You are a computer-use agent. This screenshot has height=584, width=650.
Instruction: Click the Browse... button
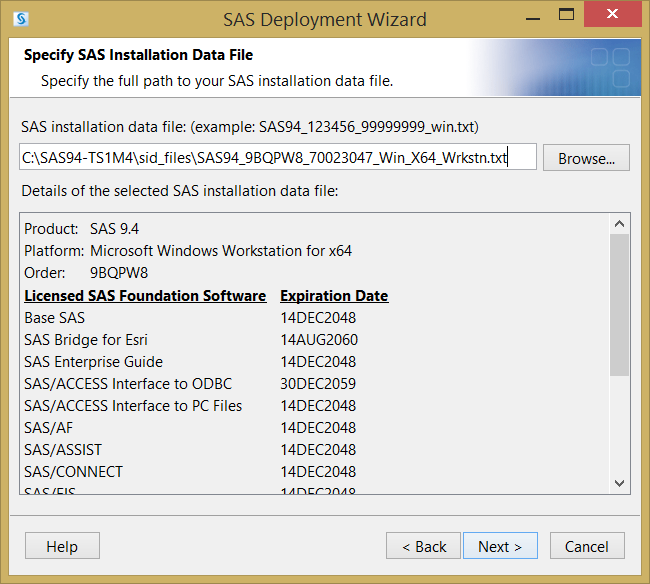tap(586, 158)
